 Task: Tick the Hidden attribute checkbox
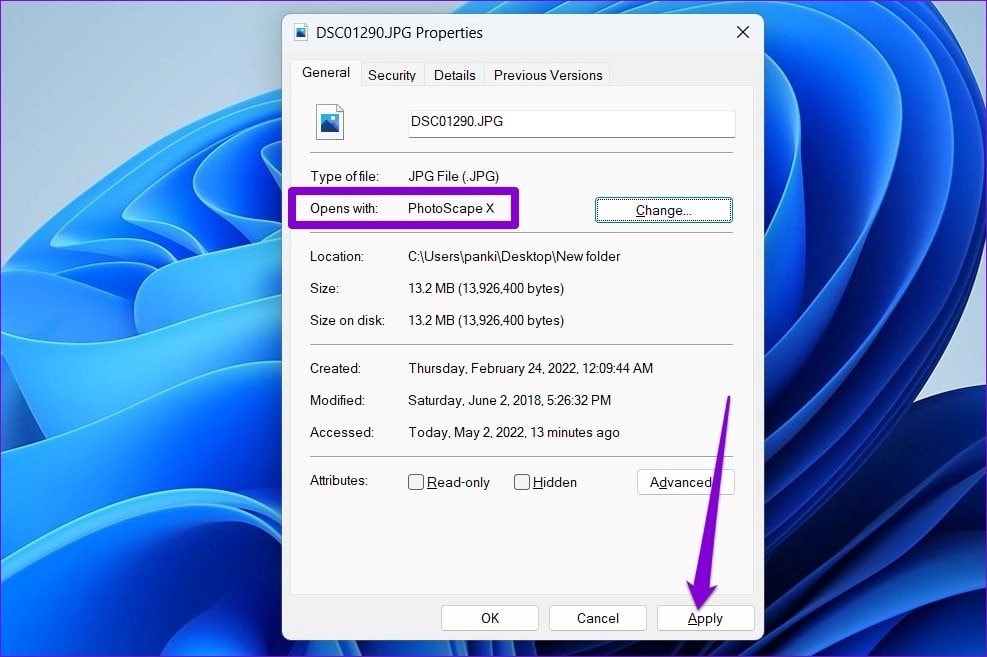click(522, 482)
